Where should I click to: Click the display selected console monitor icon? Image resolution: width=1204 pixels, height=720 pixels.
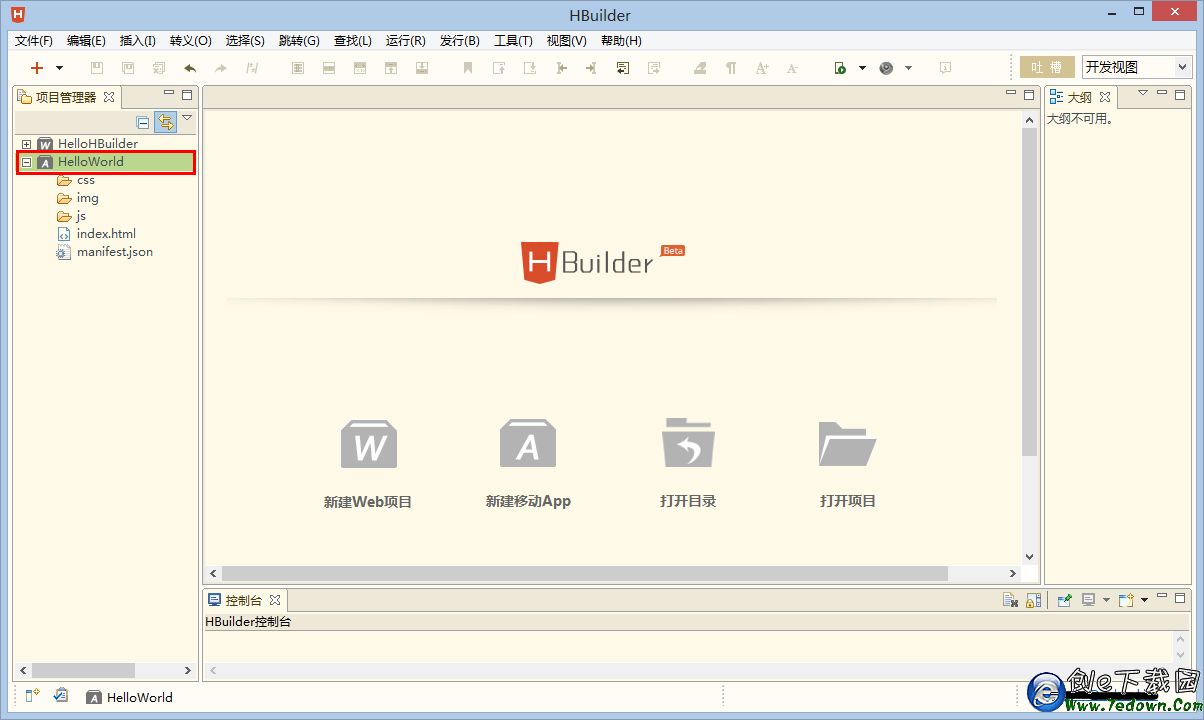(1088, 600)
